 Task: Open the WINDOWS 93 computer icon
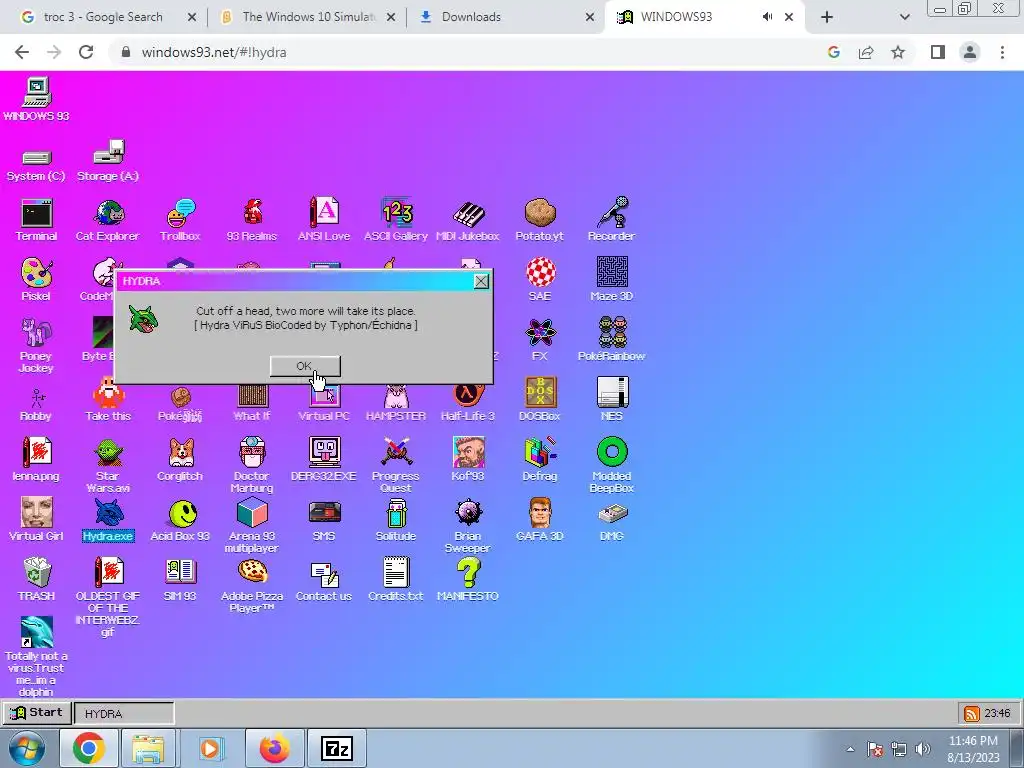[x=36, y=99]
